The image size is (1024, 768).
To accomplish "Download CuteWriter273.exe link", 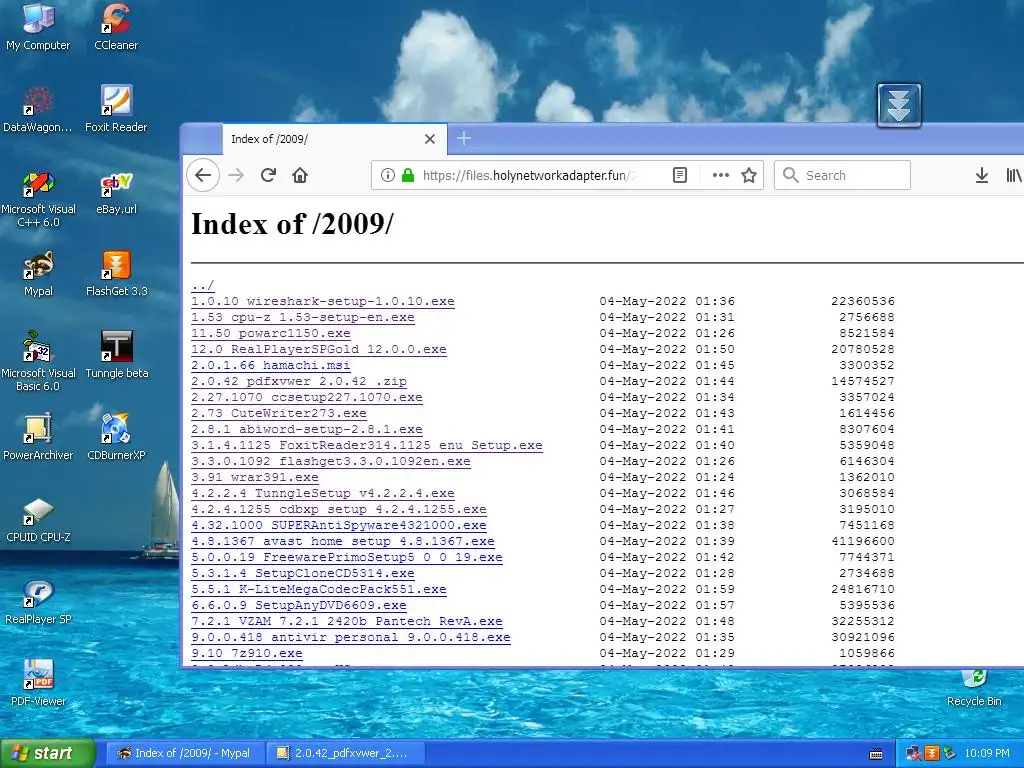I will point(278,413).
